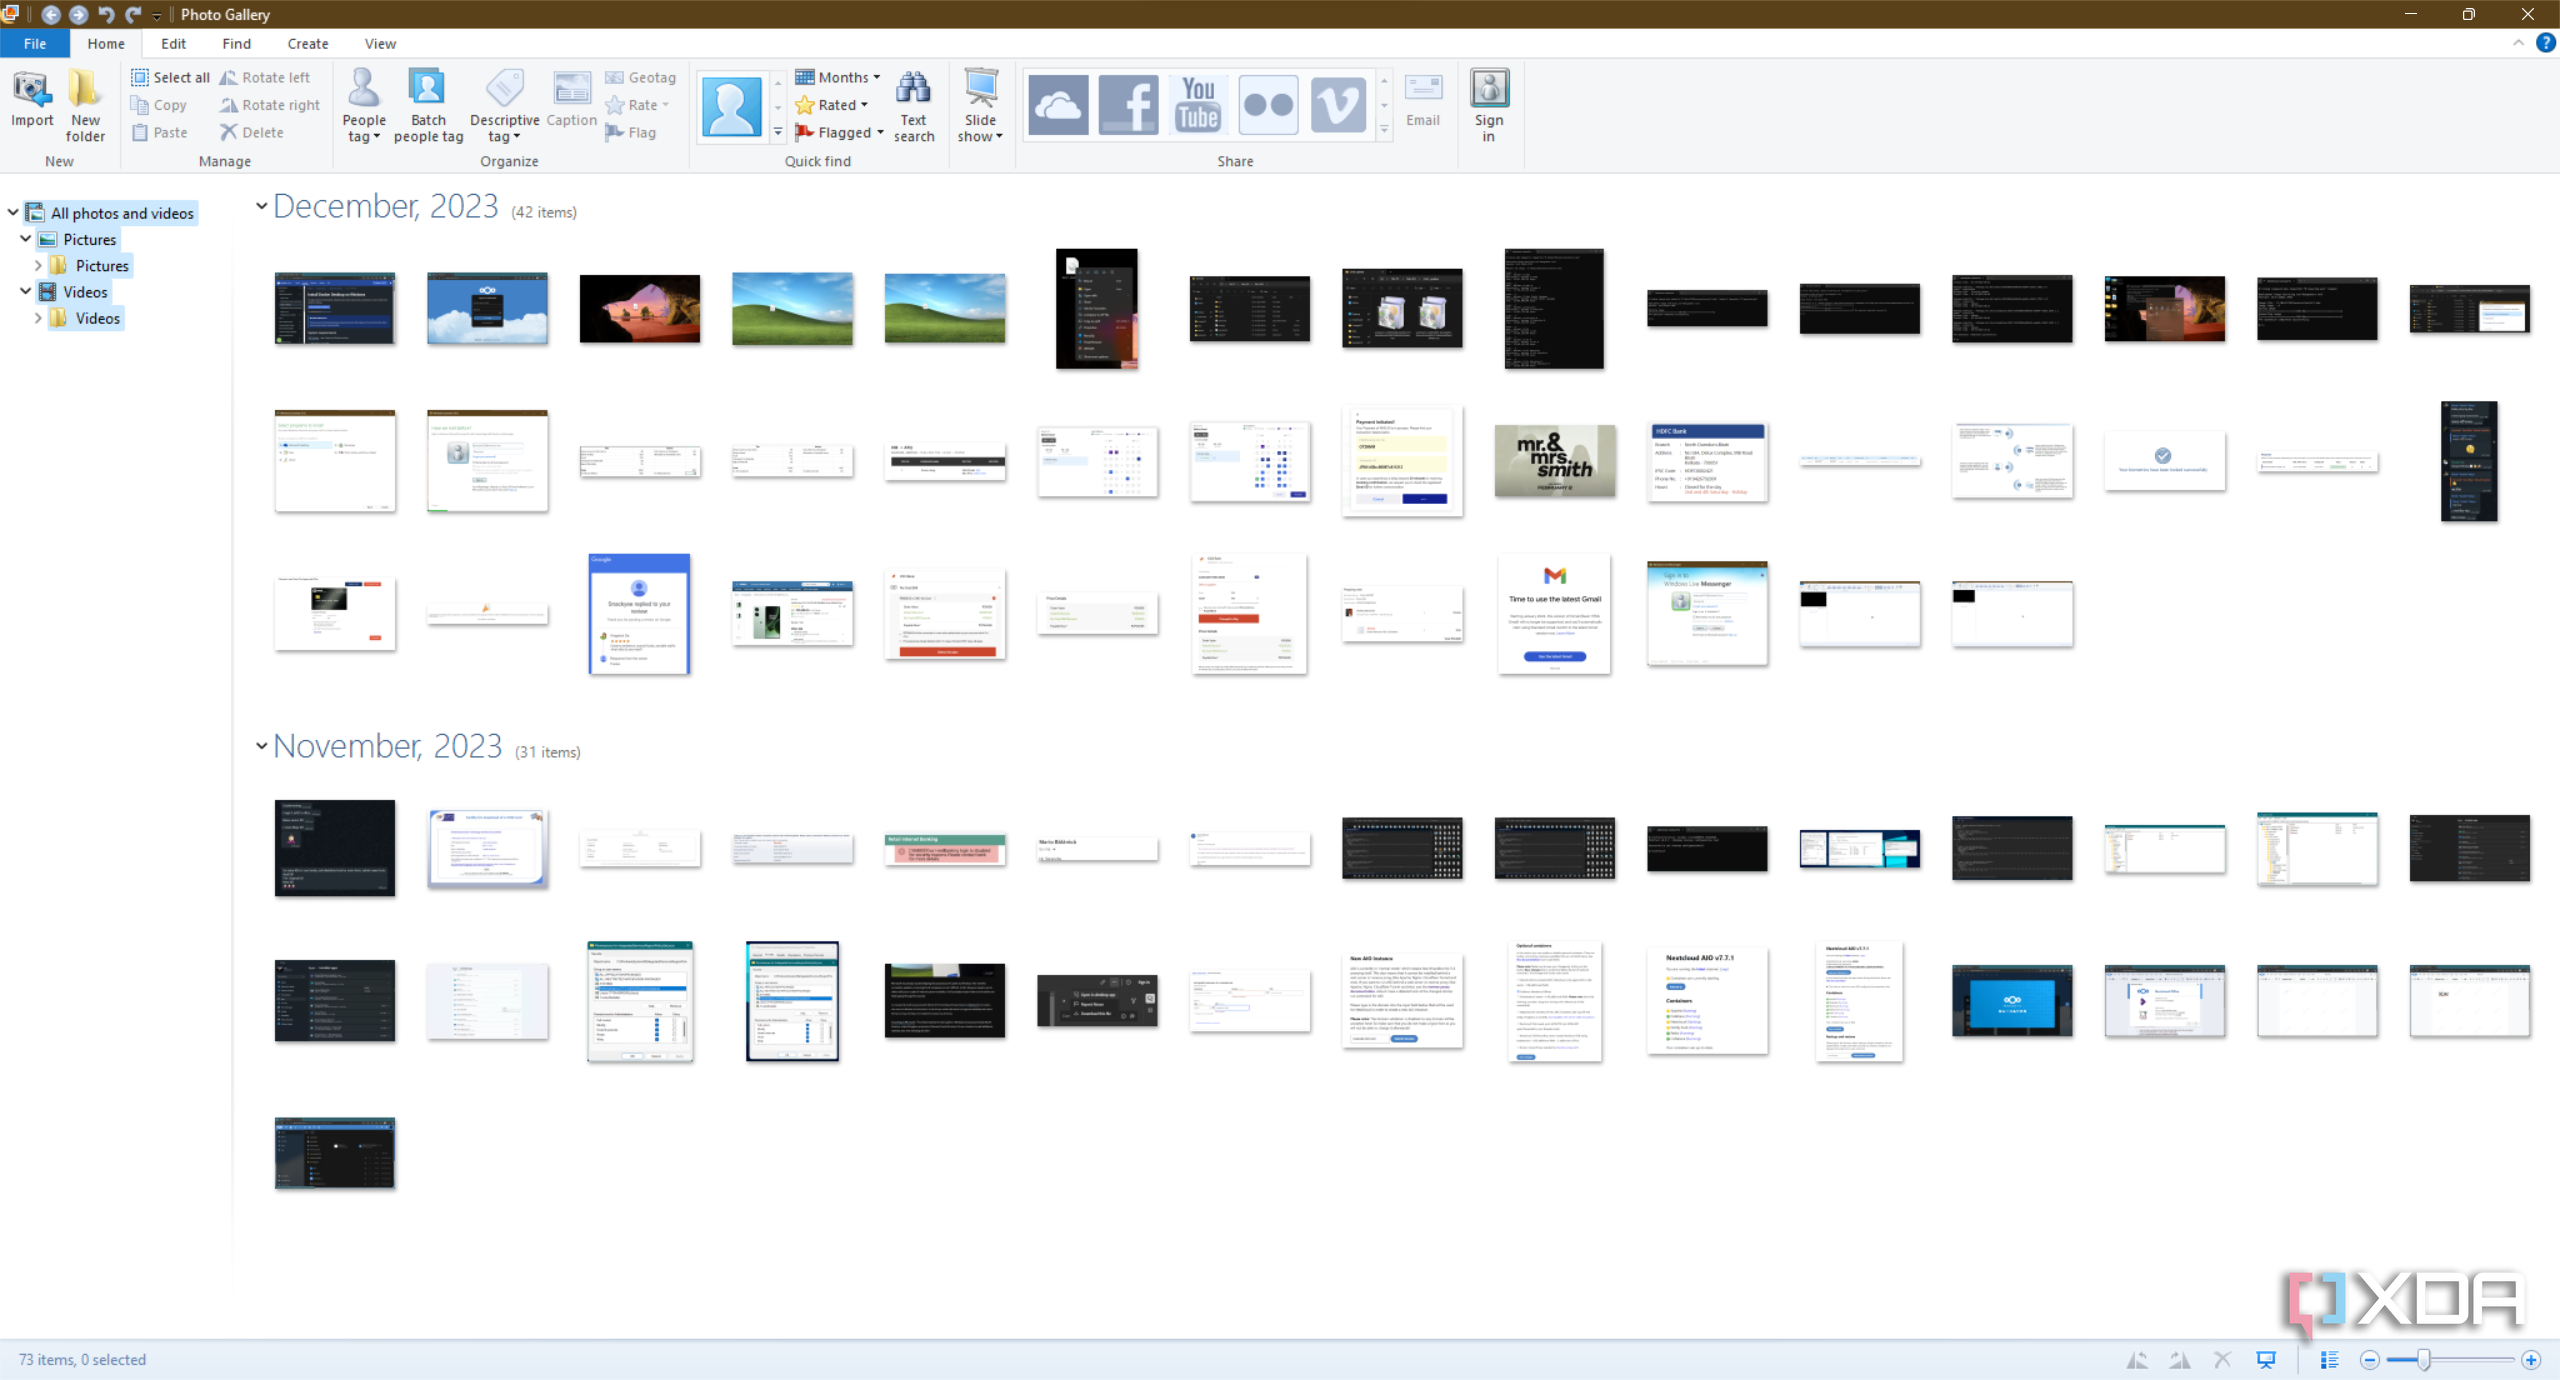The height and width of the screenshot is (1380, 2560).
Task: Expand the Videos subfolder in tree
Action: tap(38, 318)
